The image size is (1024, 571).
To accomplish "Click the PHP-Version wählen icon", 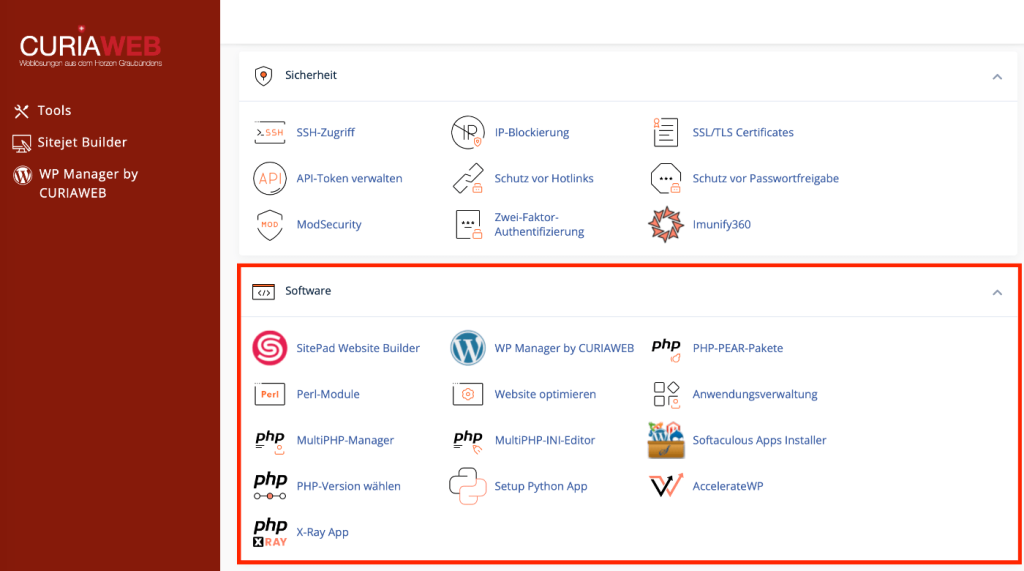I will point(270,487).
